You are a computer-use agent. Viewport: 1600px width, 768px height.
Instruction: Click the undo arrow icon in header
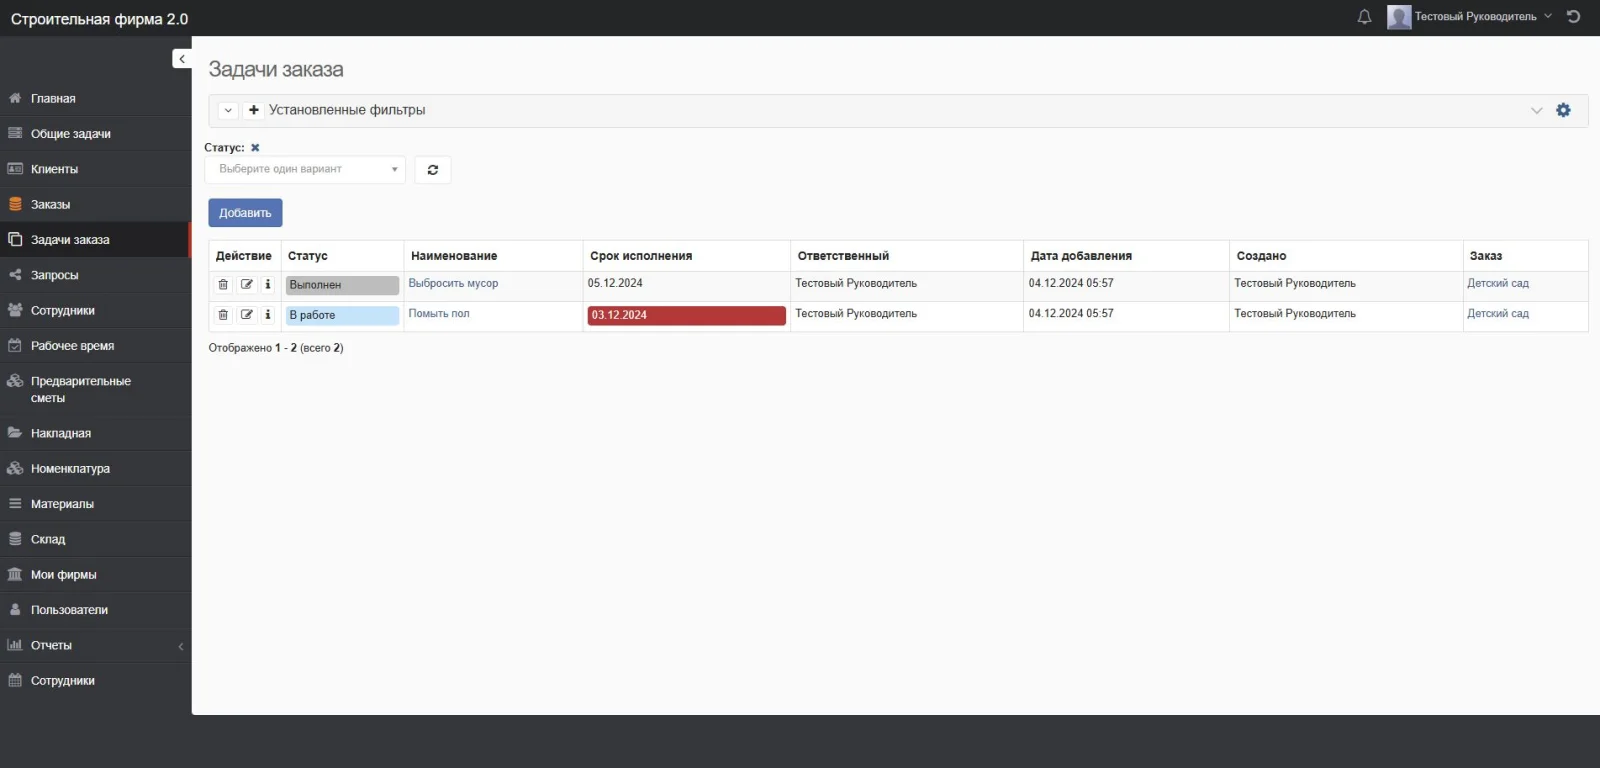1574,17
